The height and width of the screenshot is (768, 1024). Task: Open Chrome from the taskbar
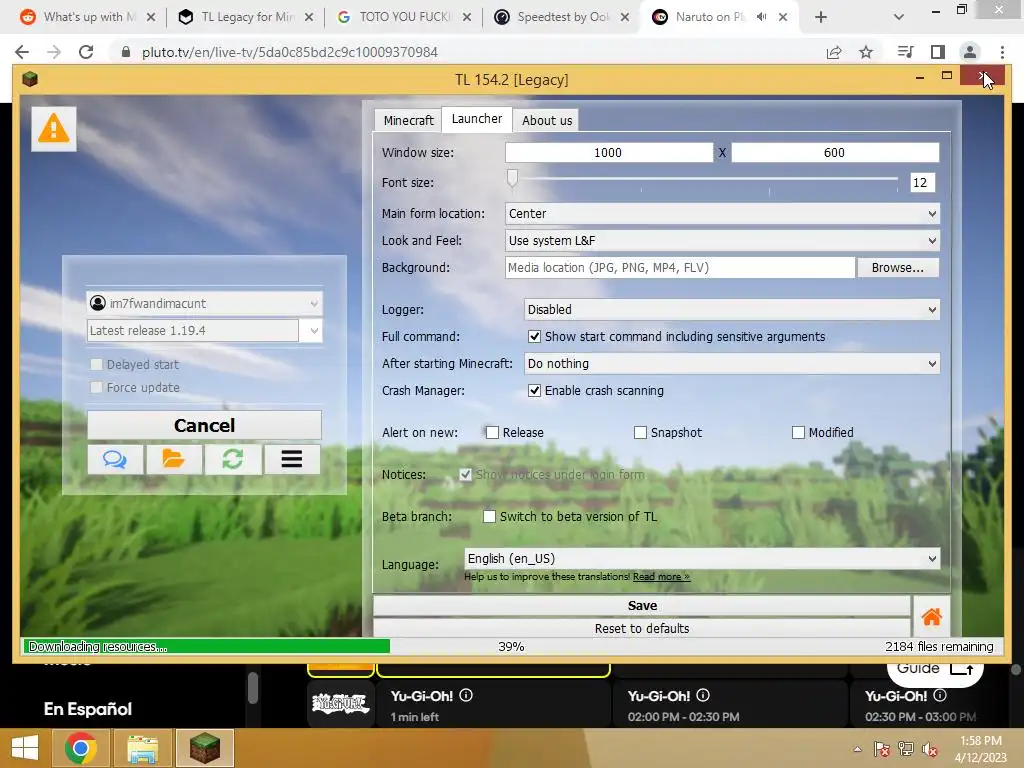coord(80,748)
